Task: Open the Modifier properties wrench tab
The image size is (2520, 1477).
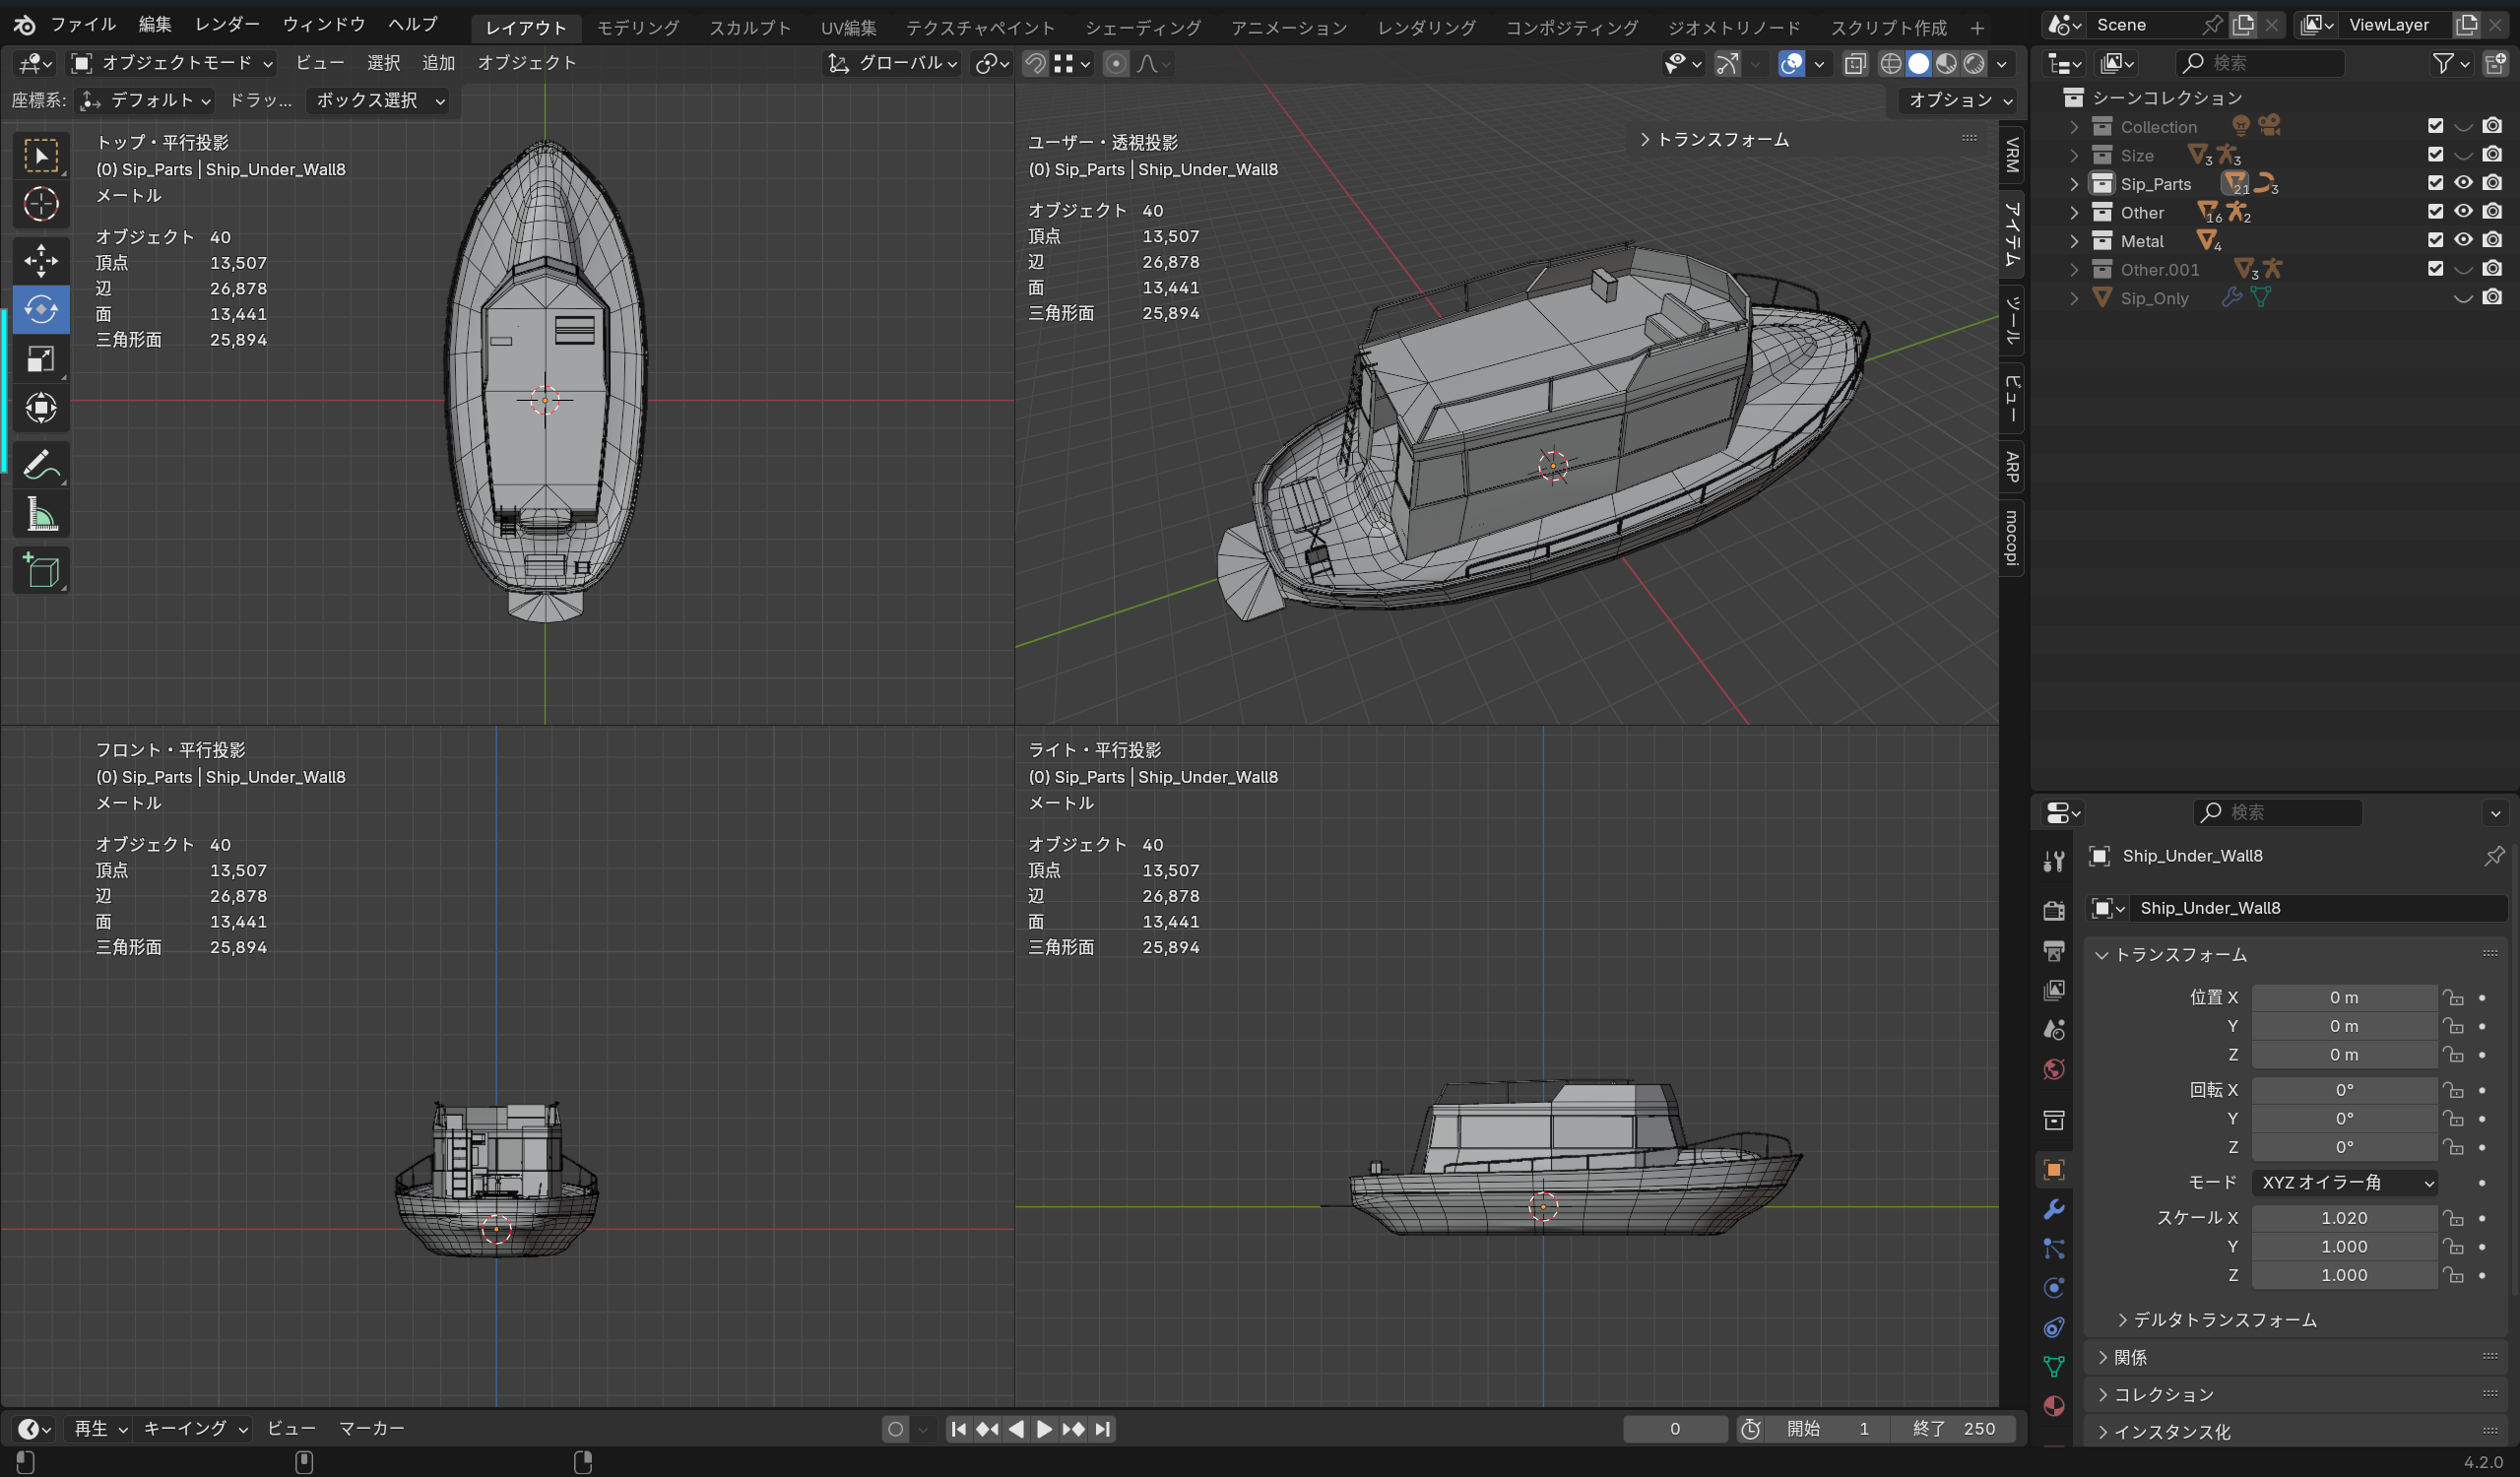Action: coord(2053,1209)
